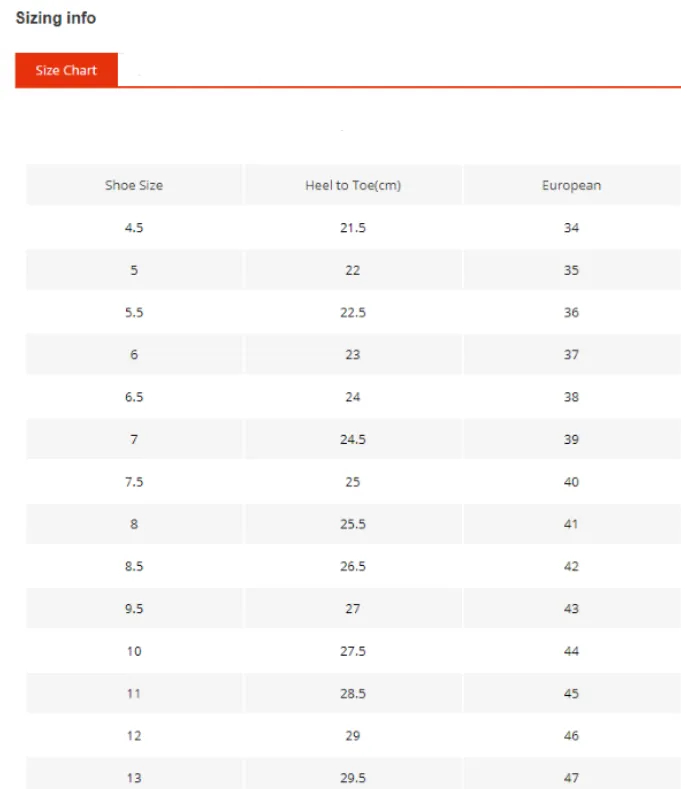The image size is (681, 789).
Task: Open the Size Chart tab
Action: click(66, 70)
